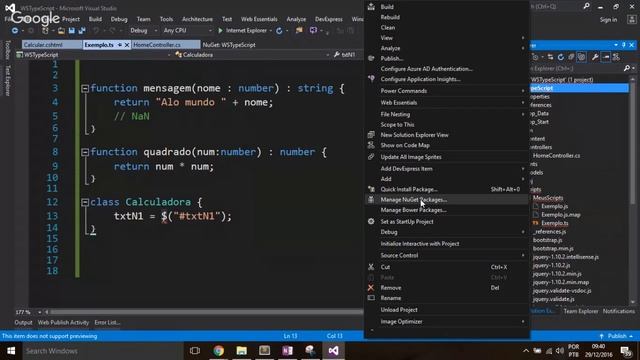Open the Calculadora class navigation dropdown

[x=252, y=55]
